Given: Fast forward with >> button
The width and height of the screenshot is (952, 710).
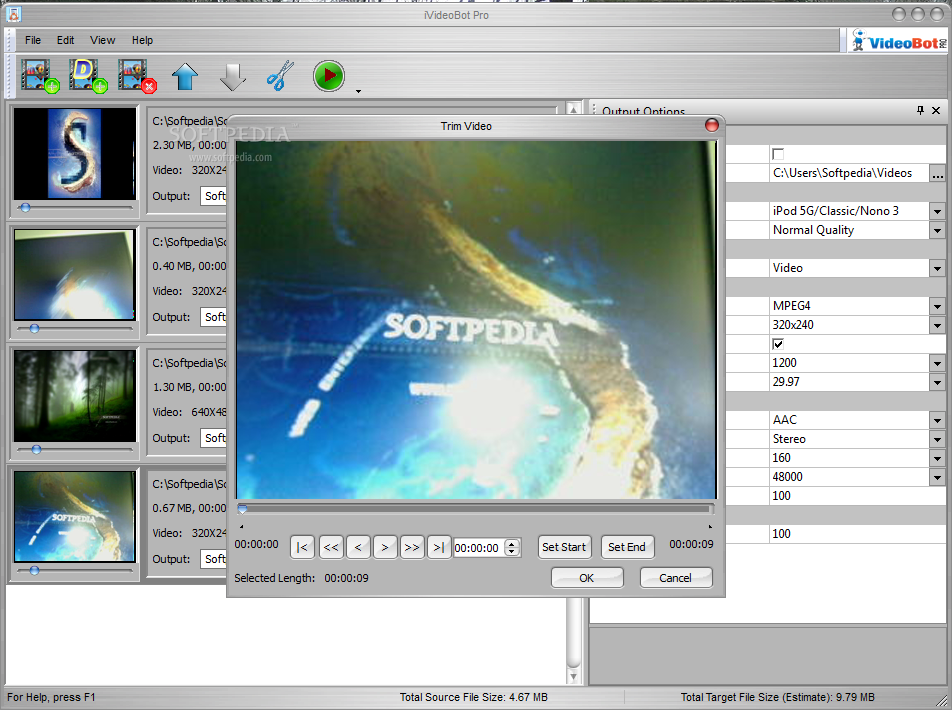Looking at the screenshot, I should [412, 547].
